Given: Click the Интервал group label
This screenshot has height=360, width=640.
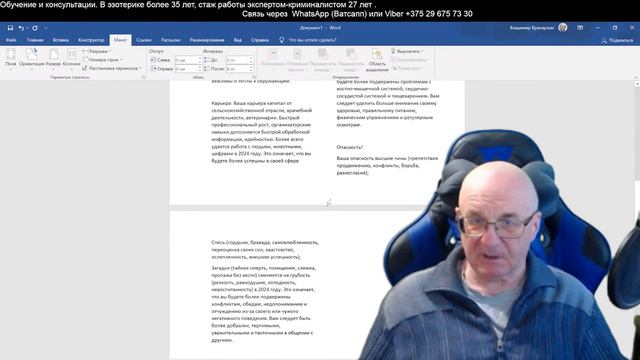Looking at the screenshot, I should point(213,51).
